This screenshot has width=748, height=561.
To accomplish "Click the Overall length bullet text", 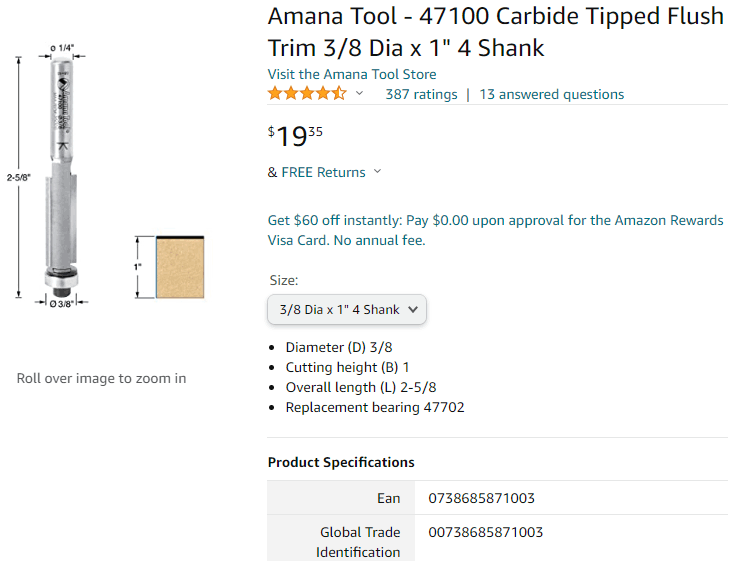I will (x=361, y=387).
